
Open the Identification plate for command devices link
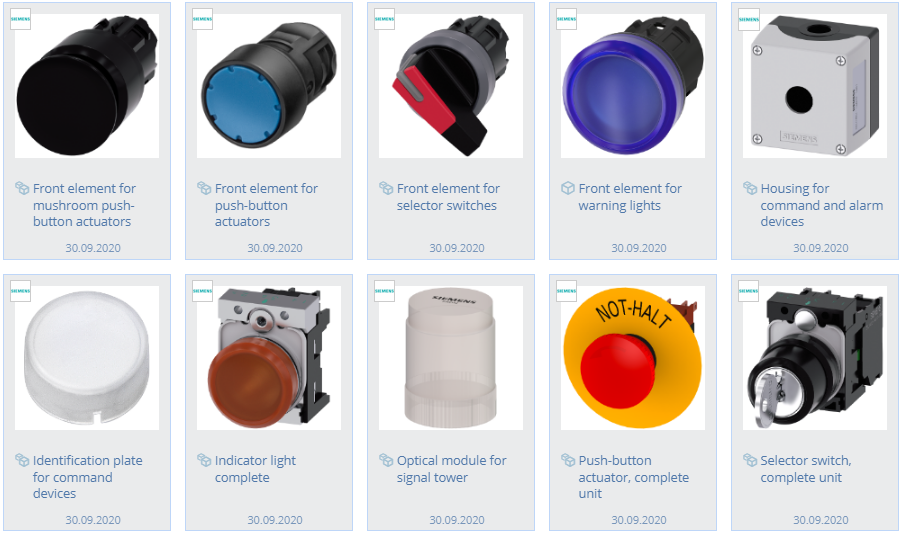click(88, 477)
